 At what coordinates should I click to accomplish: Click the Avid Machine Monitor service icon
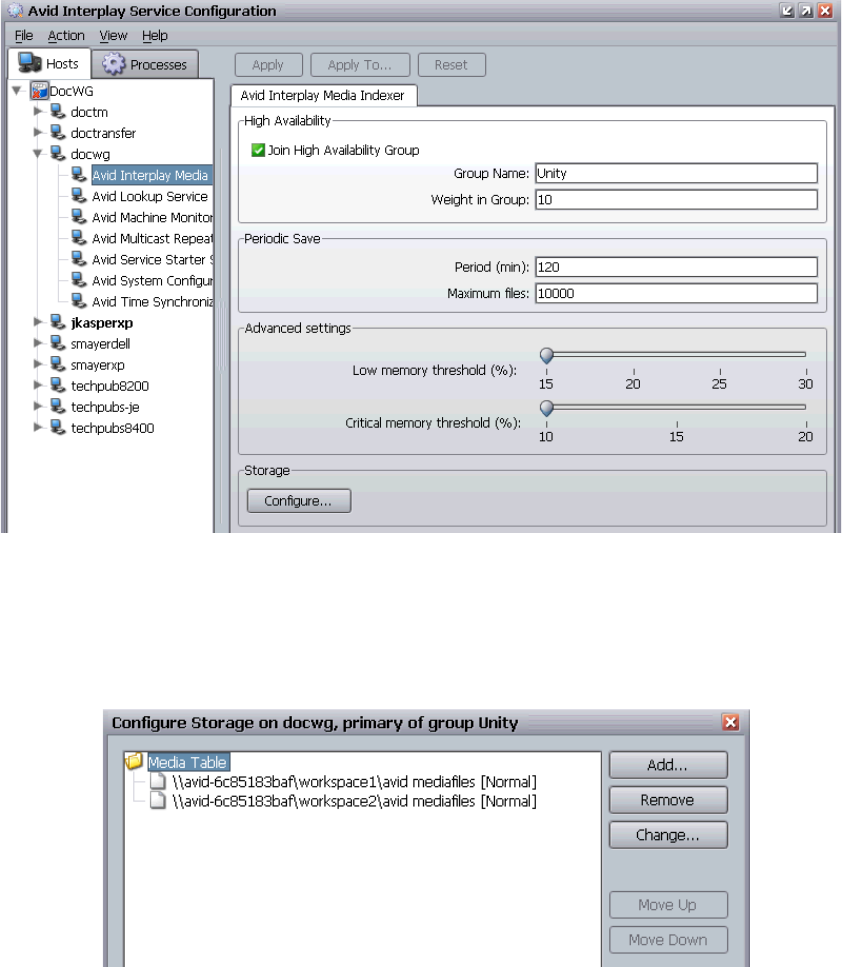click(x=79, y=216)
